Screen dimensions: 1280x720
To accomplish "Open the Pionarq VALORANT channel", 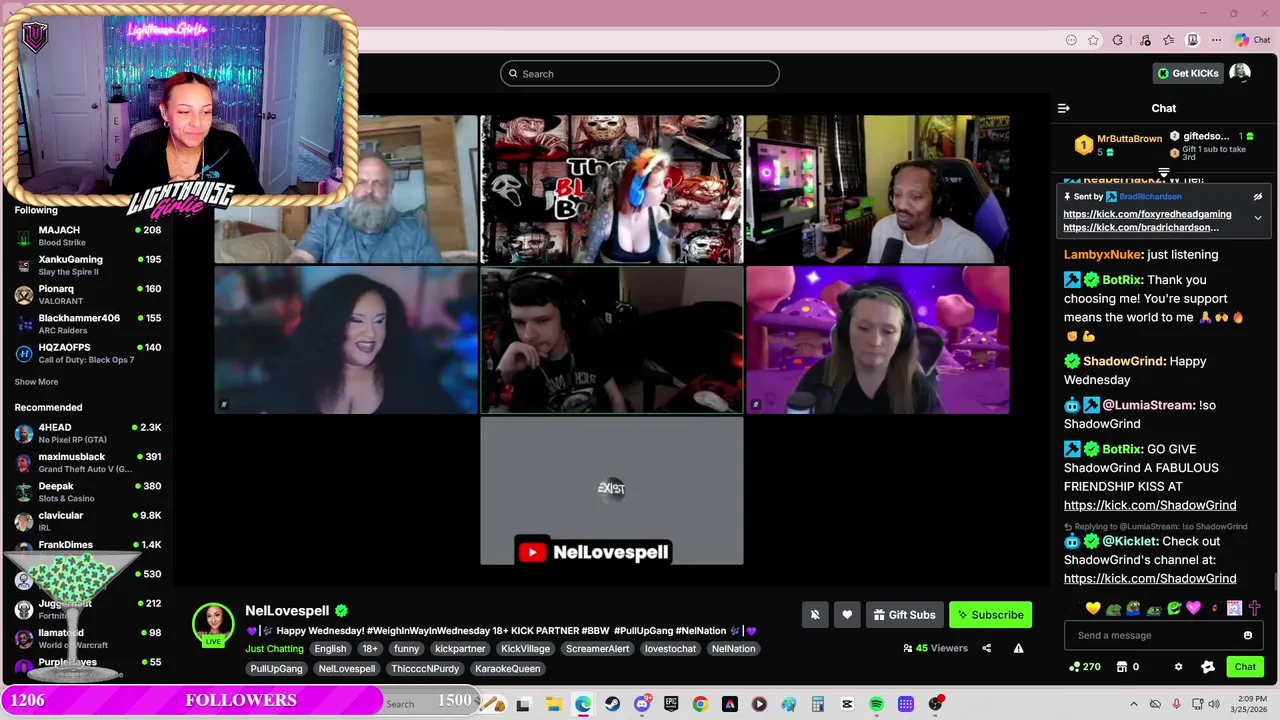I will click(x=88, y=294).
